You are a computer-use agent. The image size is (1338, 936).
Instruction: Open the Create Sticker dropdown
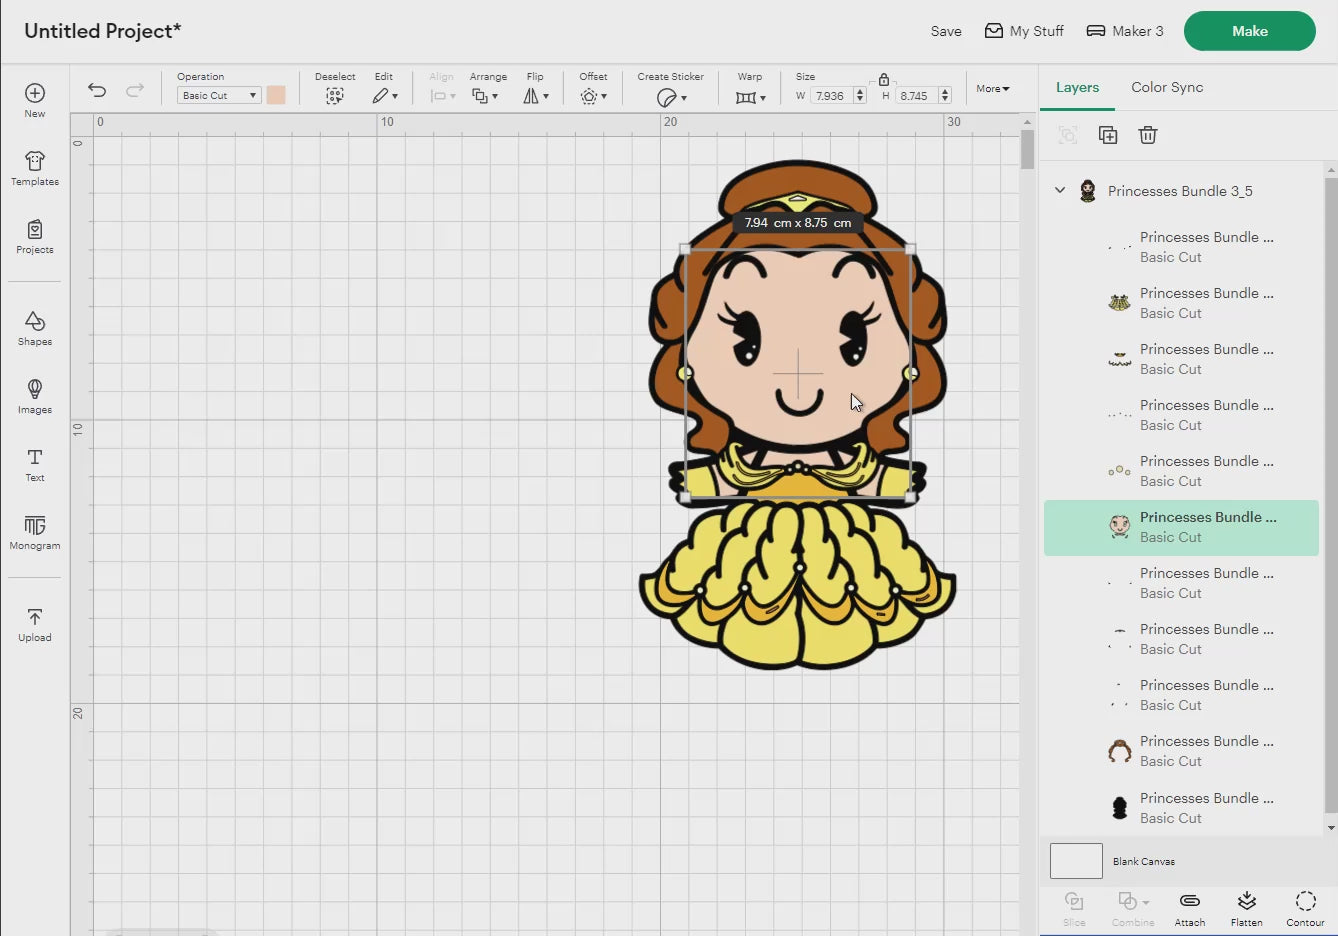click(x=671, y=97)
